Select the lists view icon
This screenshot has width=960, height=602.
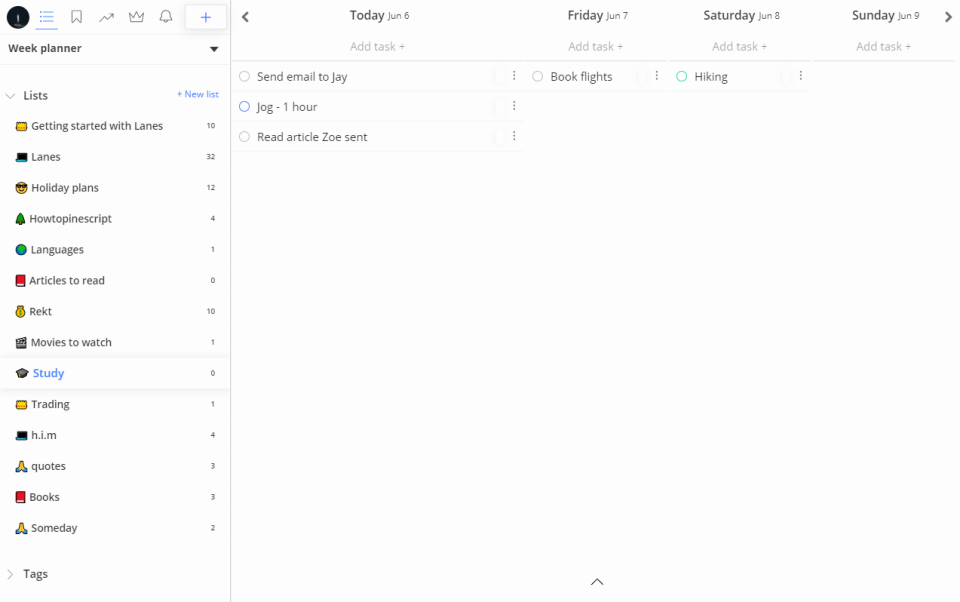pyautogui.click(x=47, y=17)
